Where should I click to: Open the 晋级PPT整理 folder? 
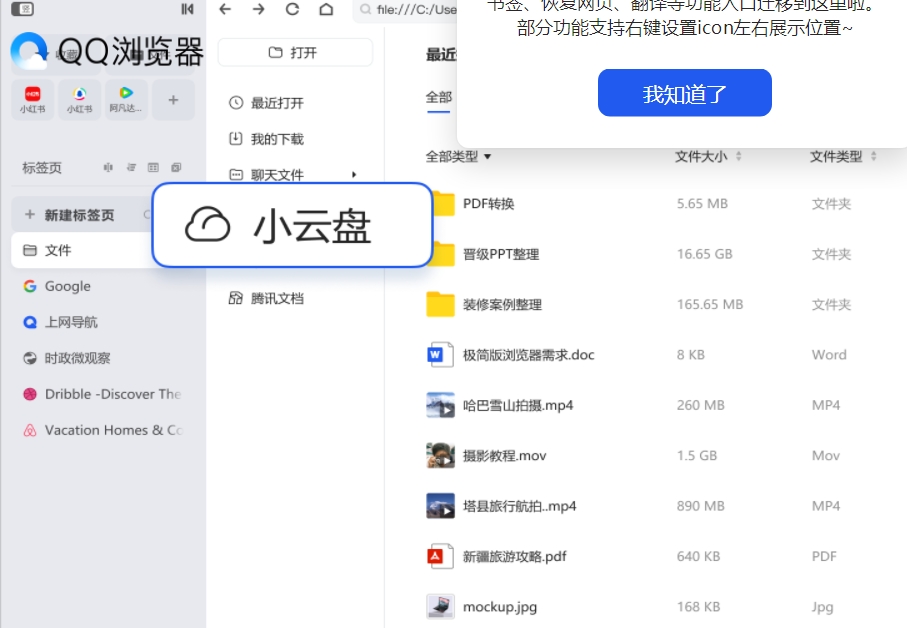[501, 254]
